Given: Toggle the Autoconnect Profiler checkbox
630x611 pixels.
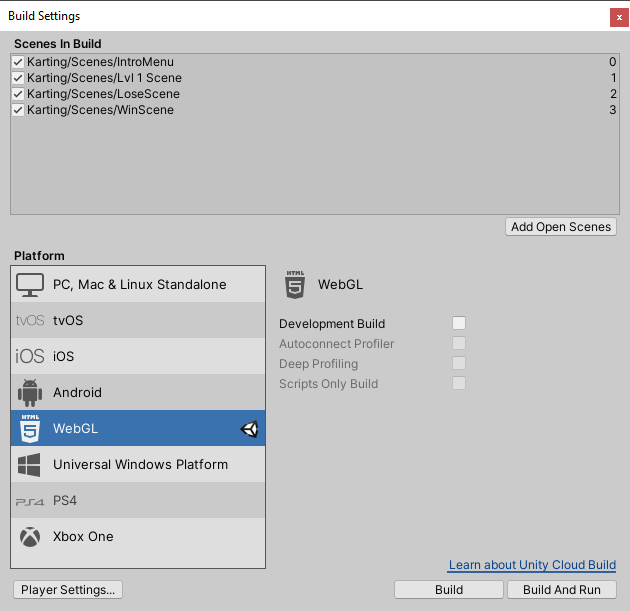Looking at the screenshot, I should pyautogui.click(x=459, y=343).
